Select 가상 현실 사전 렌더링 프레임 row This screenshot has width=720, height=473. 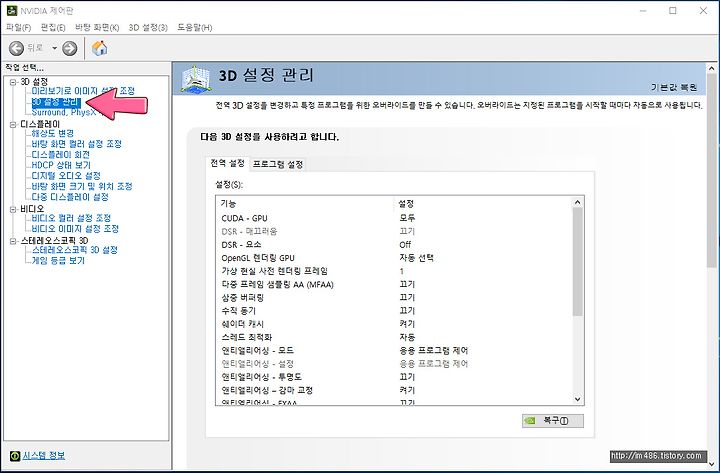coord(394,271)
